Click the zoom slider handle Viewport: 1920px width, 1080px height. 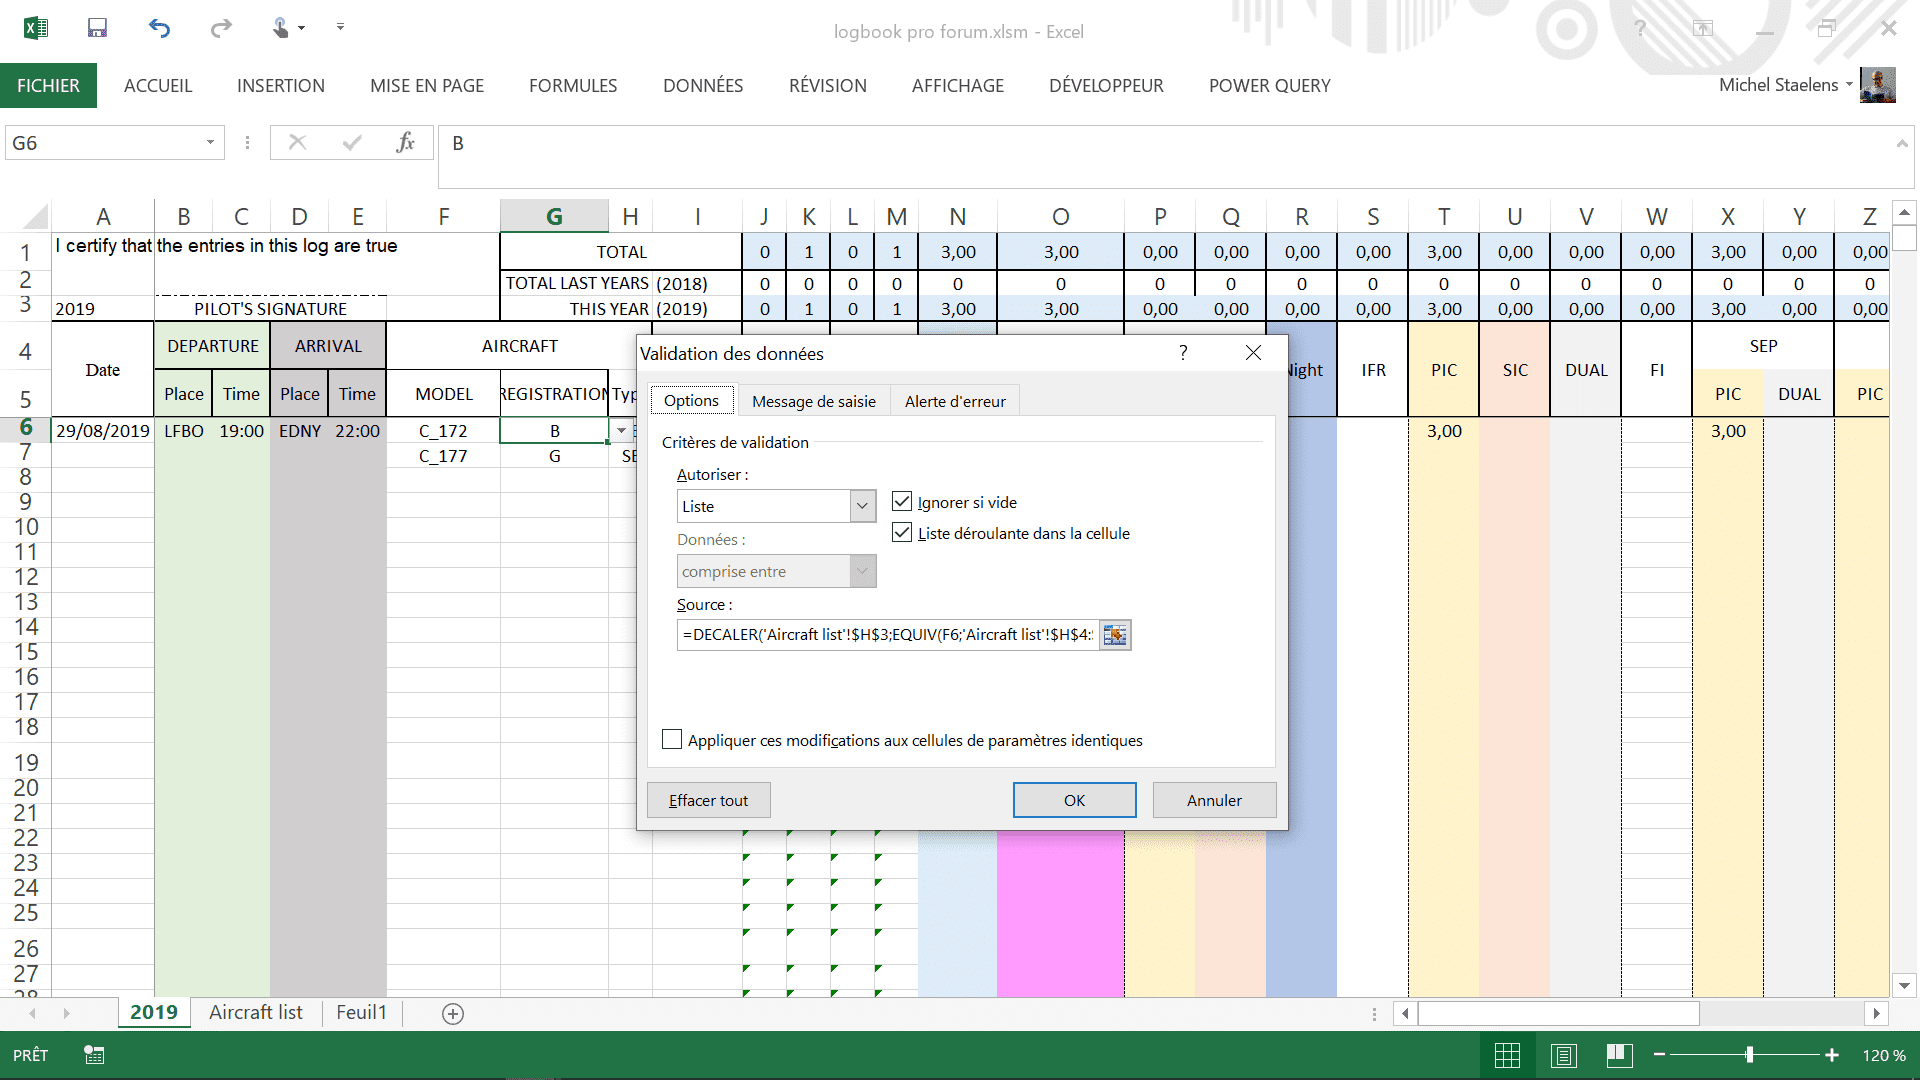pos(1749,1055)
